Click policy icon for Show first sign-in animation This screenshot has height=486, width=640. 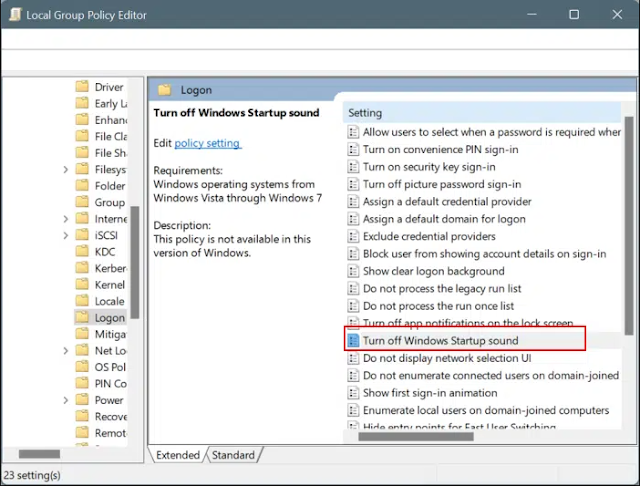click(x=353, y=393)
